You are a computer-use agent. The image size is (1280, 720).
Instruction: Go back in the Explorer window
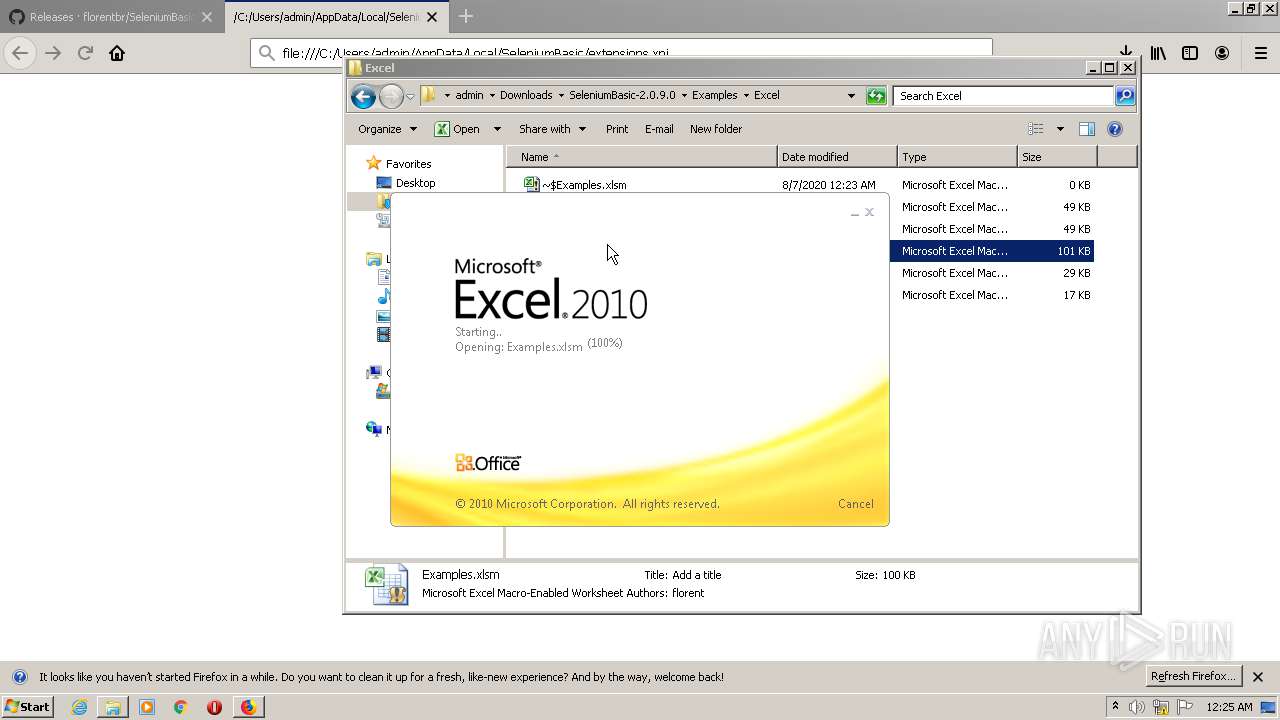click(363, 96)
